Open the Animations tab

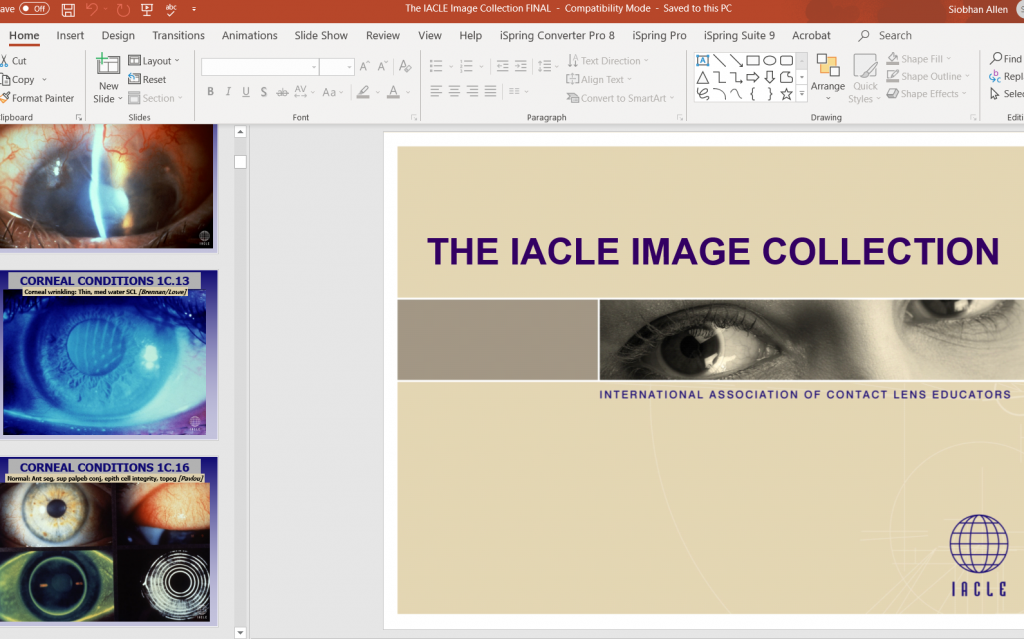[x=249, y=35]
